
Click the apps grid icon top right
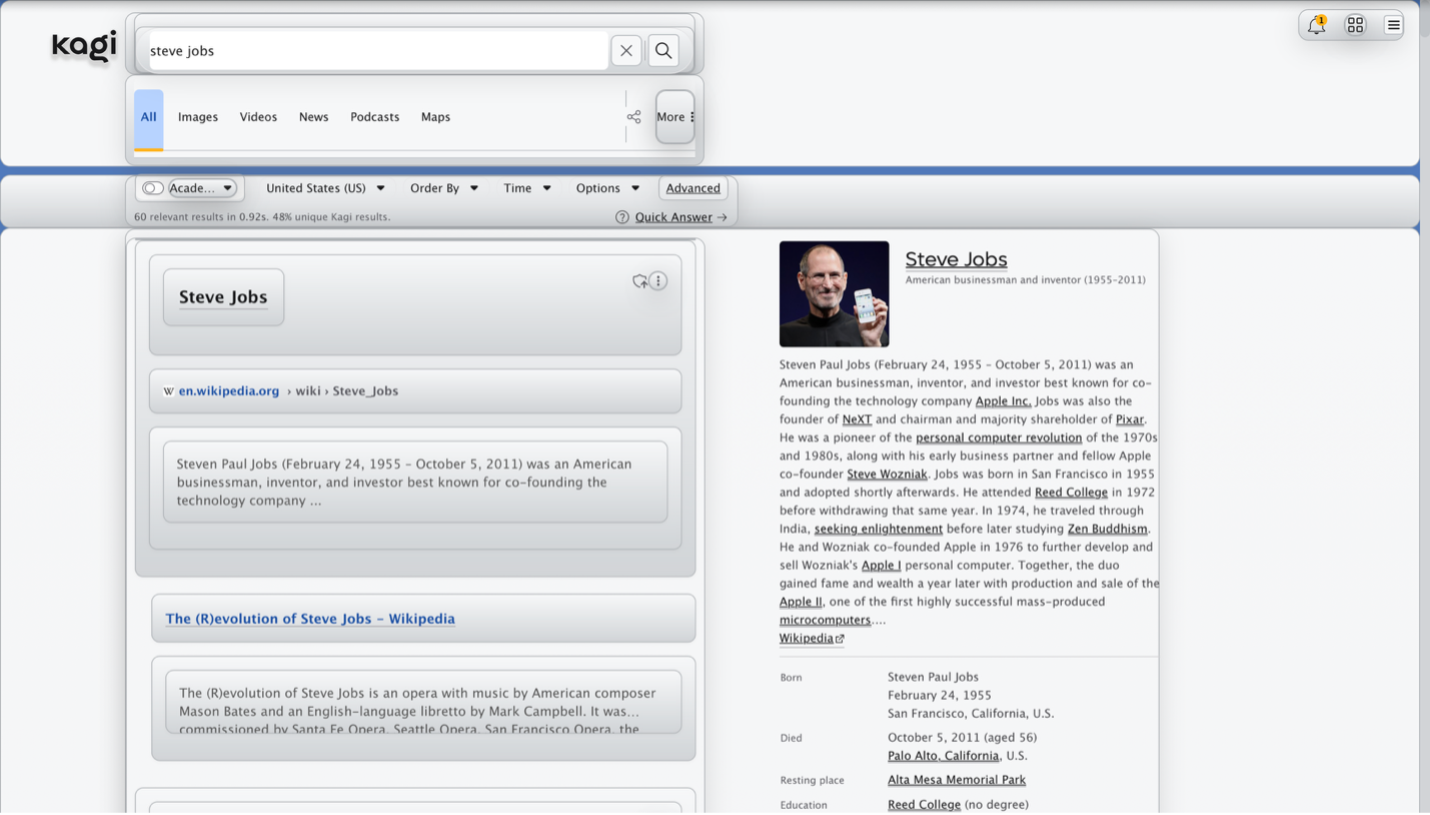coord(1355,24)
